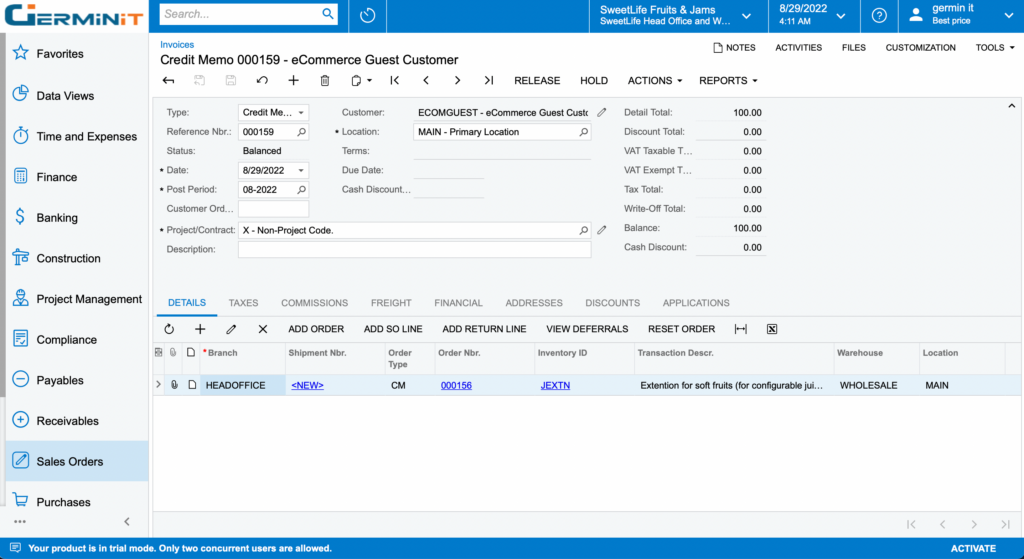Add a row in details grid
The height and width of the screenshot is (559, 1024).
[x=200, y=329]
